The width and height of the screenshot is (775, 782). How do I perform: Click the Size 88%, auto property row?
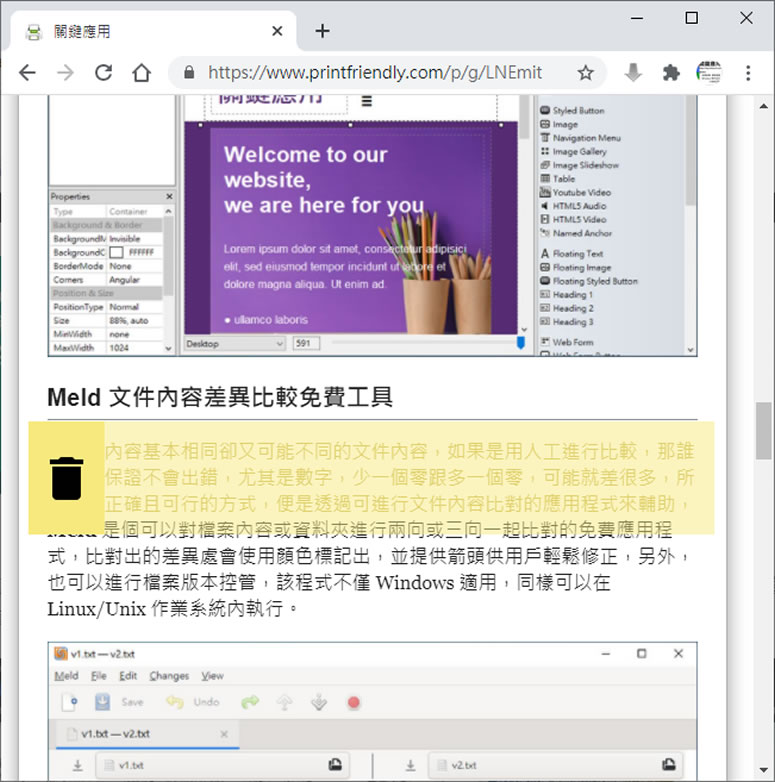107,321
